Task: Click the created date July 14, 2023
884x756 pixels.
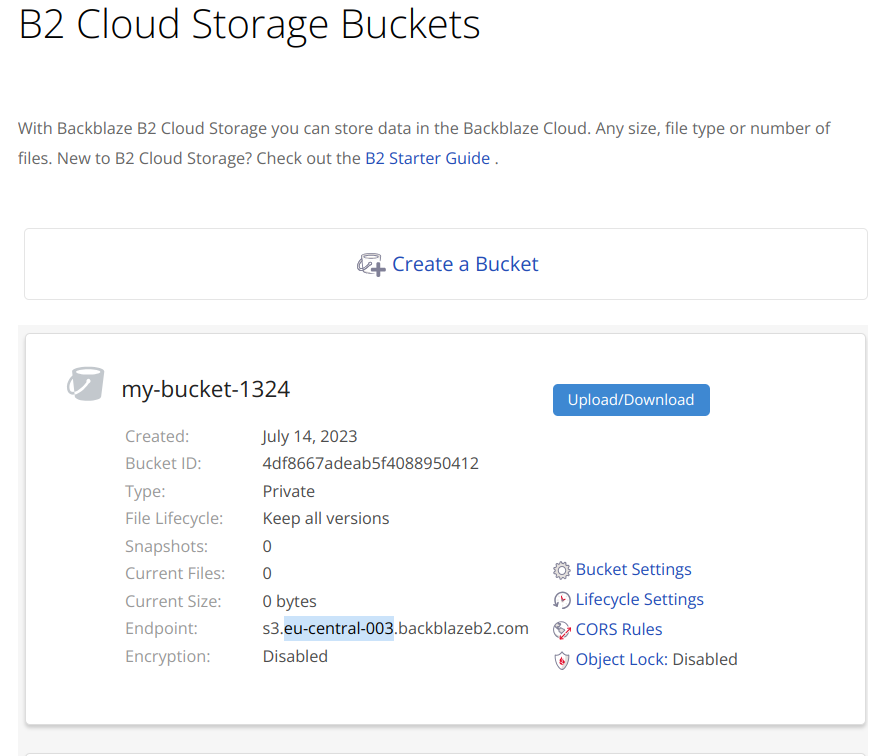Action: (310, 436)
